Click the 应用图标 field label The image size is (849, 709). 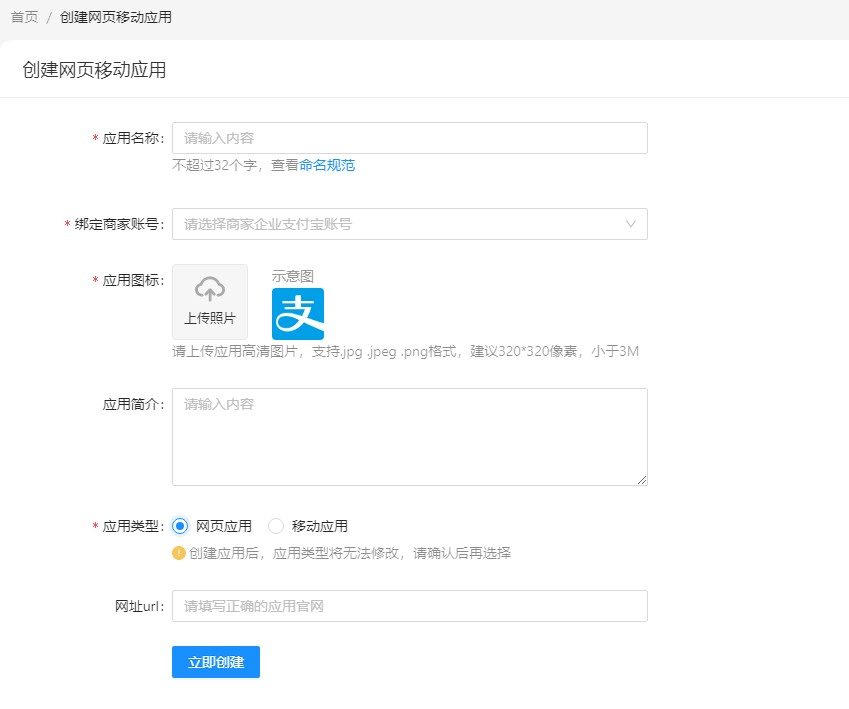point(133,280)
